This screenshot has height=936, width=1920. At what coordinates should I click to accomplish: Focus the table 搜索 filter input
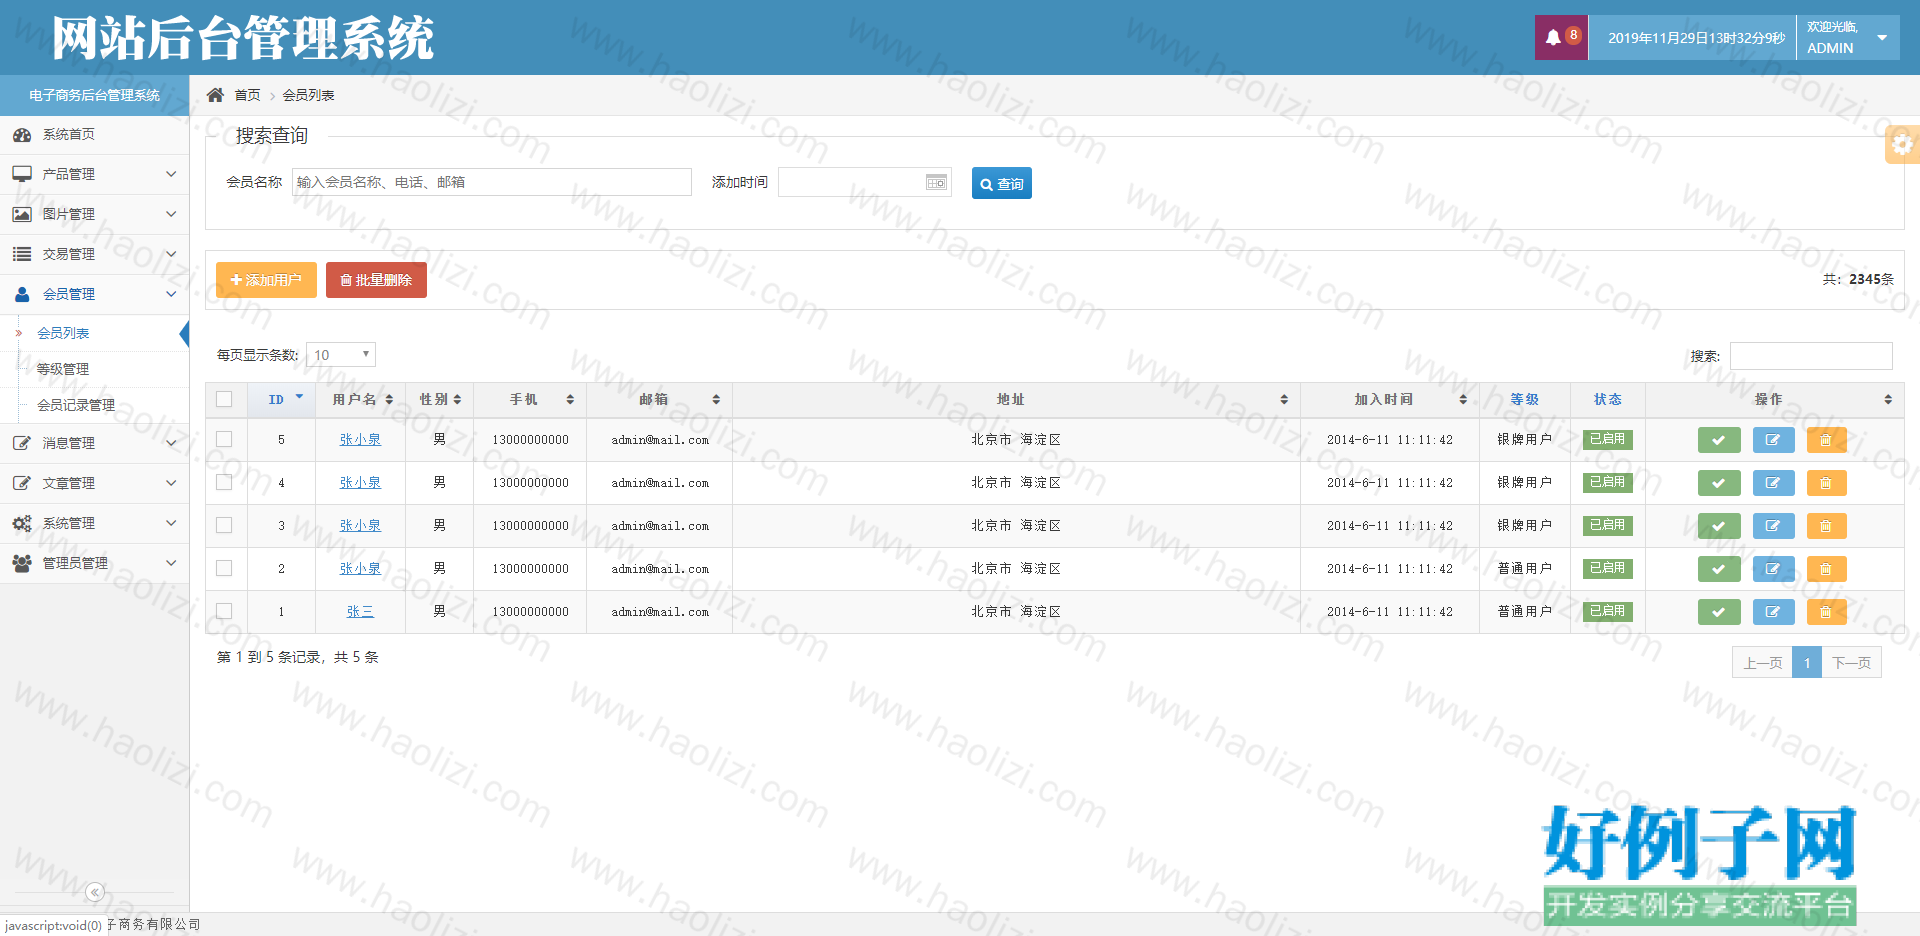click(1811, 356)
